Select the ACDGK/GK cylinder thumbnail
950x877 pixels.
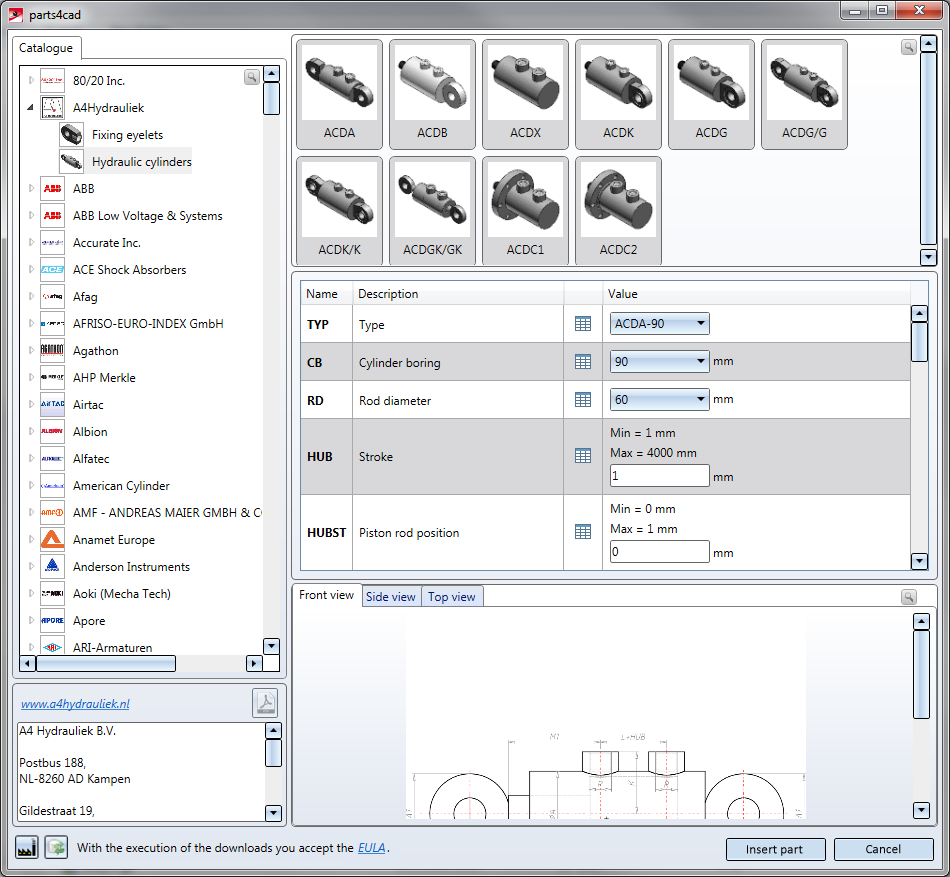point(432,211)
